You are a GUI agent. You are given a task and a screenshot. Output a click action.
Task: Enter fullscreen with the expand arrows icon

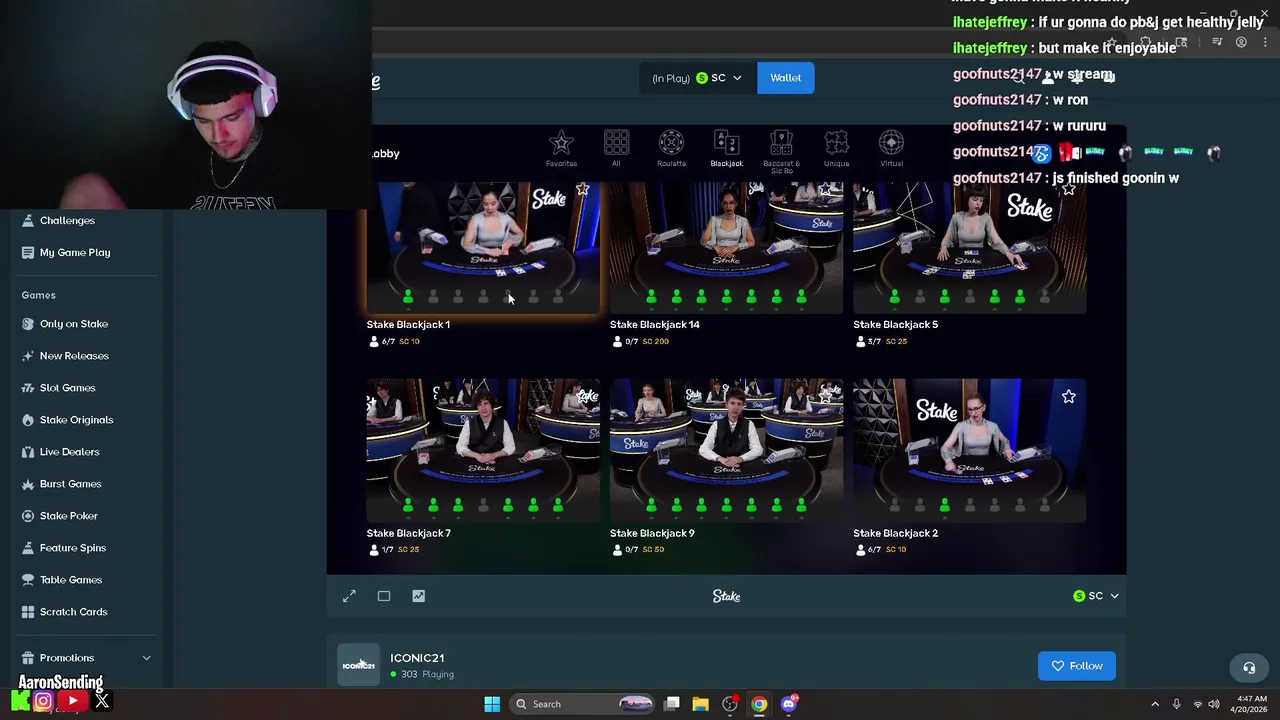point(349,596)
